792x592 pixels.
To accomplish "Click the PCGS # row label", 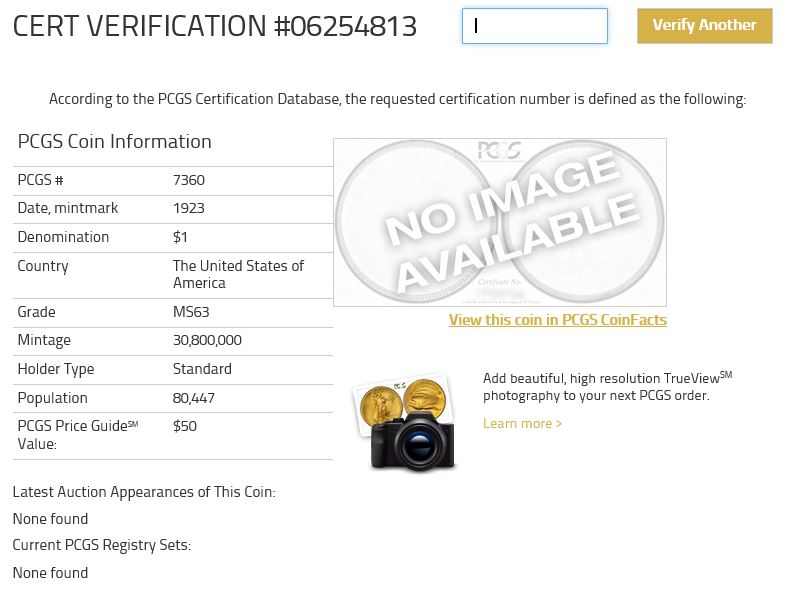I will coord(40,180).
